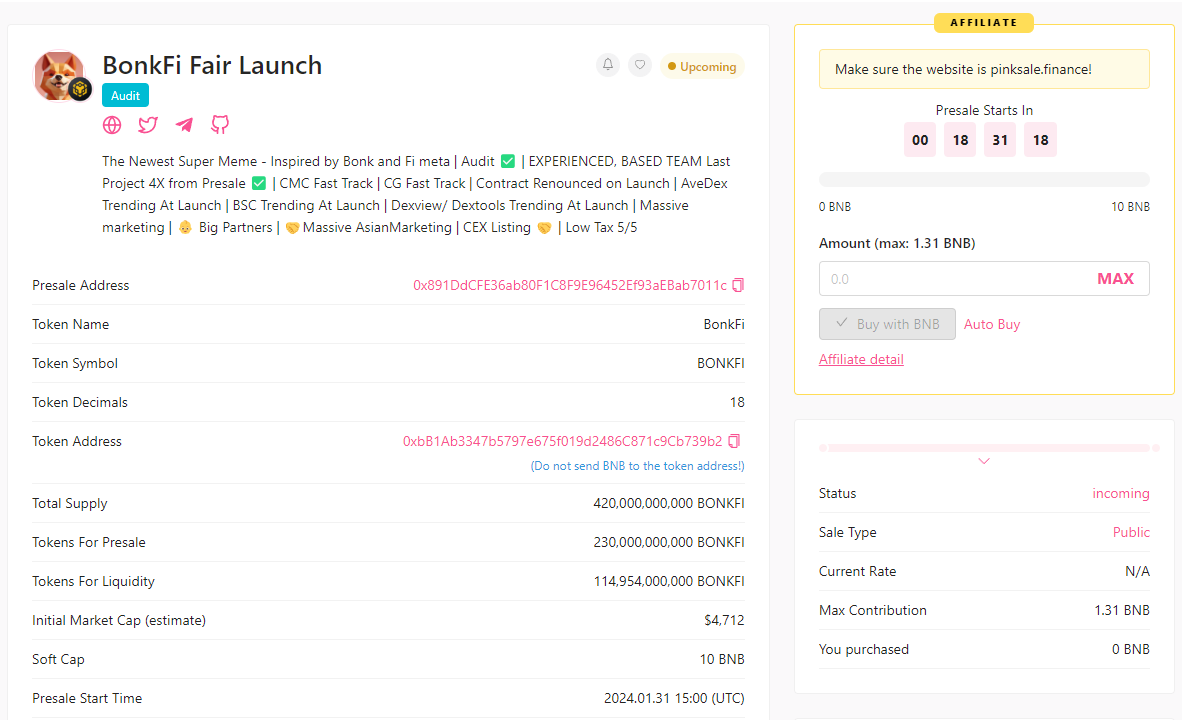Click the countdown seconds box showing last 18
Viewport: 1182px width, 720px height.
1040,140
